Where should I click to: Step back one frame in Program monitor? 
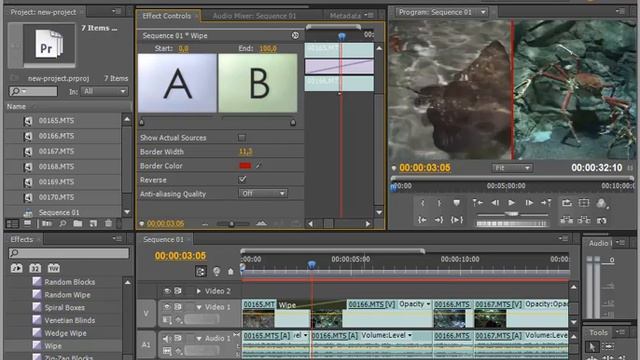(x=495, y=202)
